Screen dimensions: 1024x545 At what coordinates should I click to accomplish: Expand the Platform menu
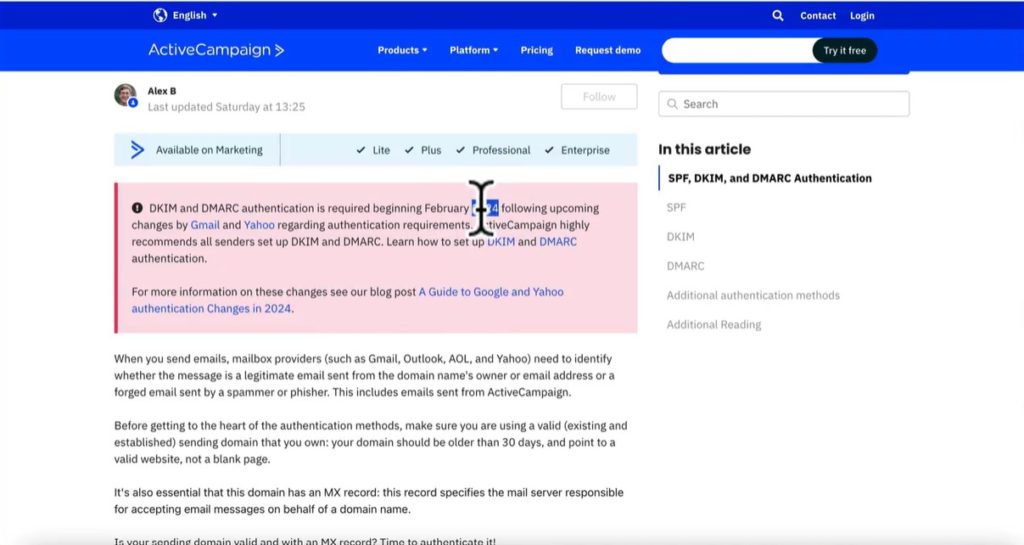pyautogui.click(x=473, y=50)
